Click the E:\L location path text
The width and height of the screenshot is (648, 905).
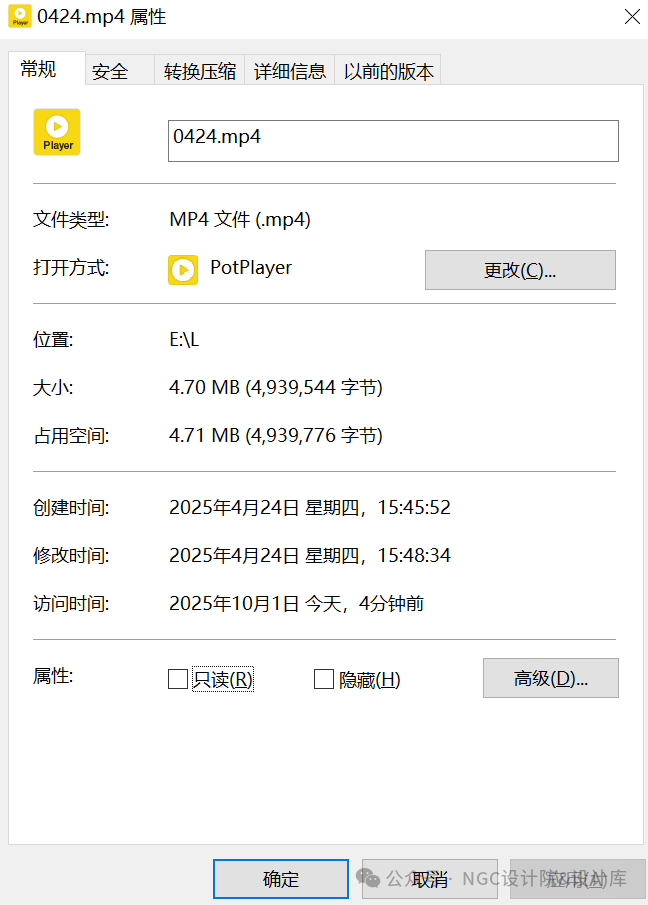coord(184,340)
